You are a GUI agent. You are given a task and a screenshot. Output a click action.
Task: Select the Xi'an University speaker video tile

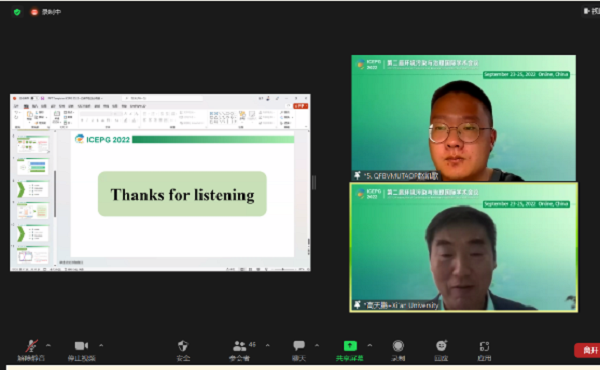click(x=463, y=247)
